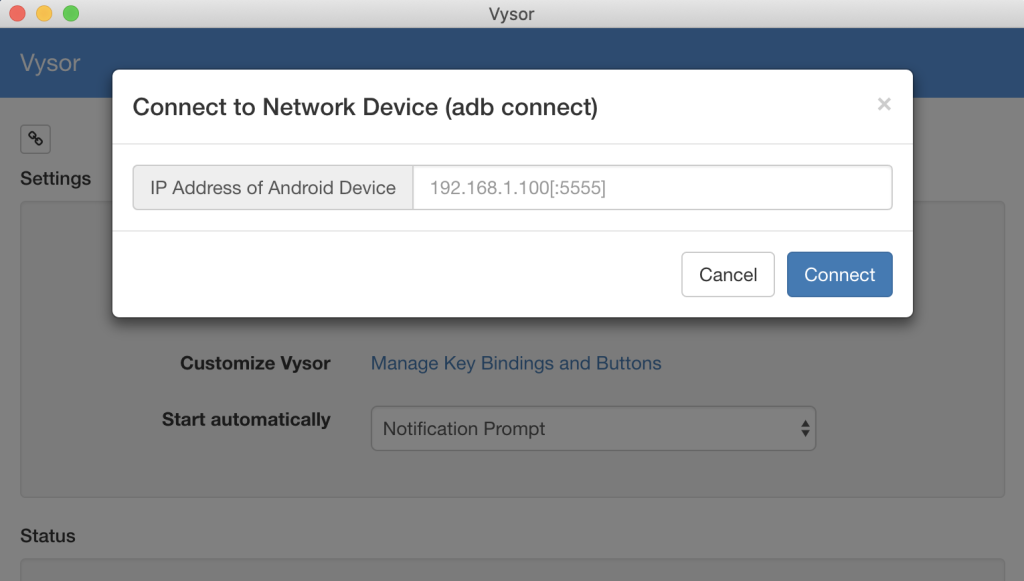Cancel the adb connect dialog
The image size is (1024, 581).
pyautogui.click(x=728, y=274)
